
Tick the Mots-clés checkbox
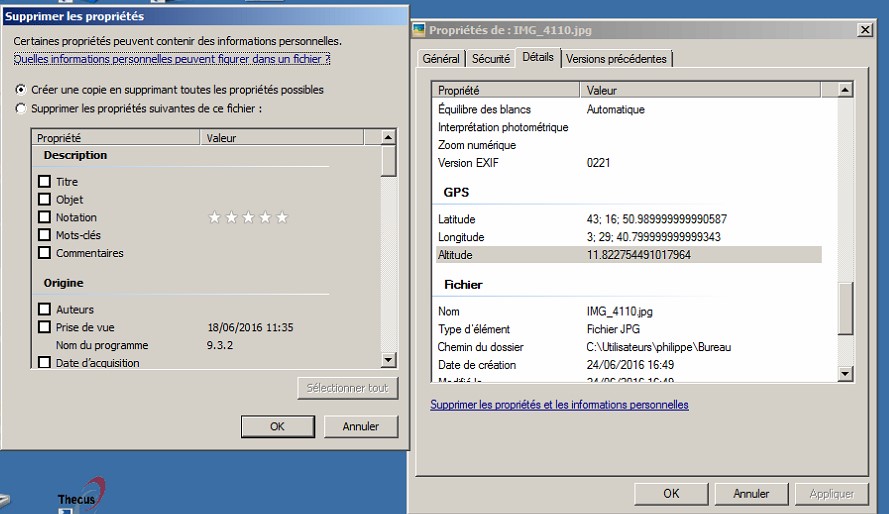[44, 235]
